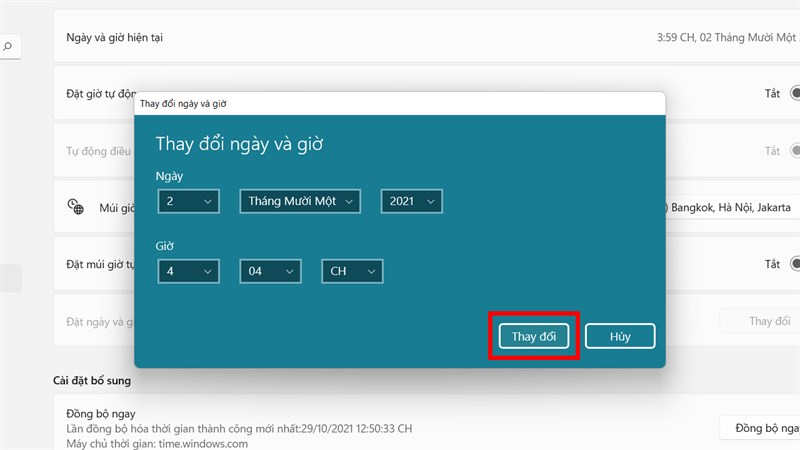Click the Giờ label in dialog
Image resolution: width=800 pixels, height=450 pixels.
pyautogui.click(x=164, y=246)
